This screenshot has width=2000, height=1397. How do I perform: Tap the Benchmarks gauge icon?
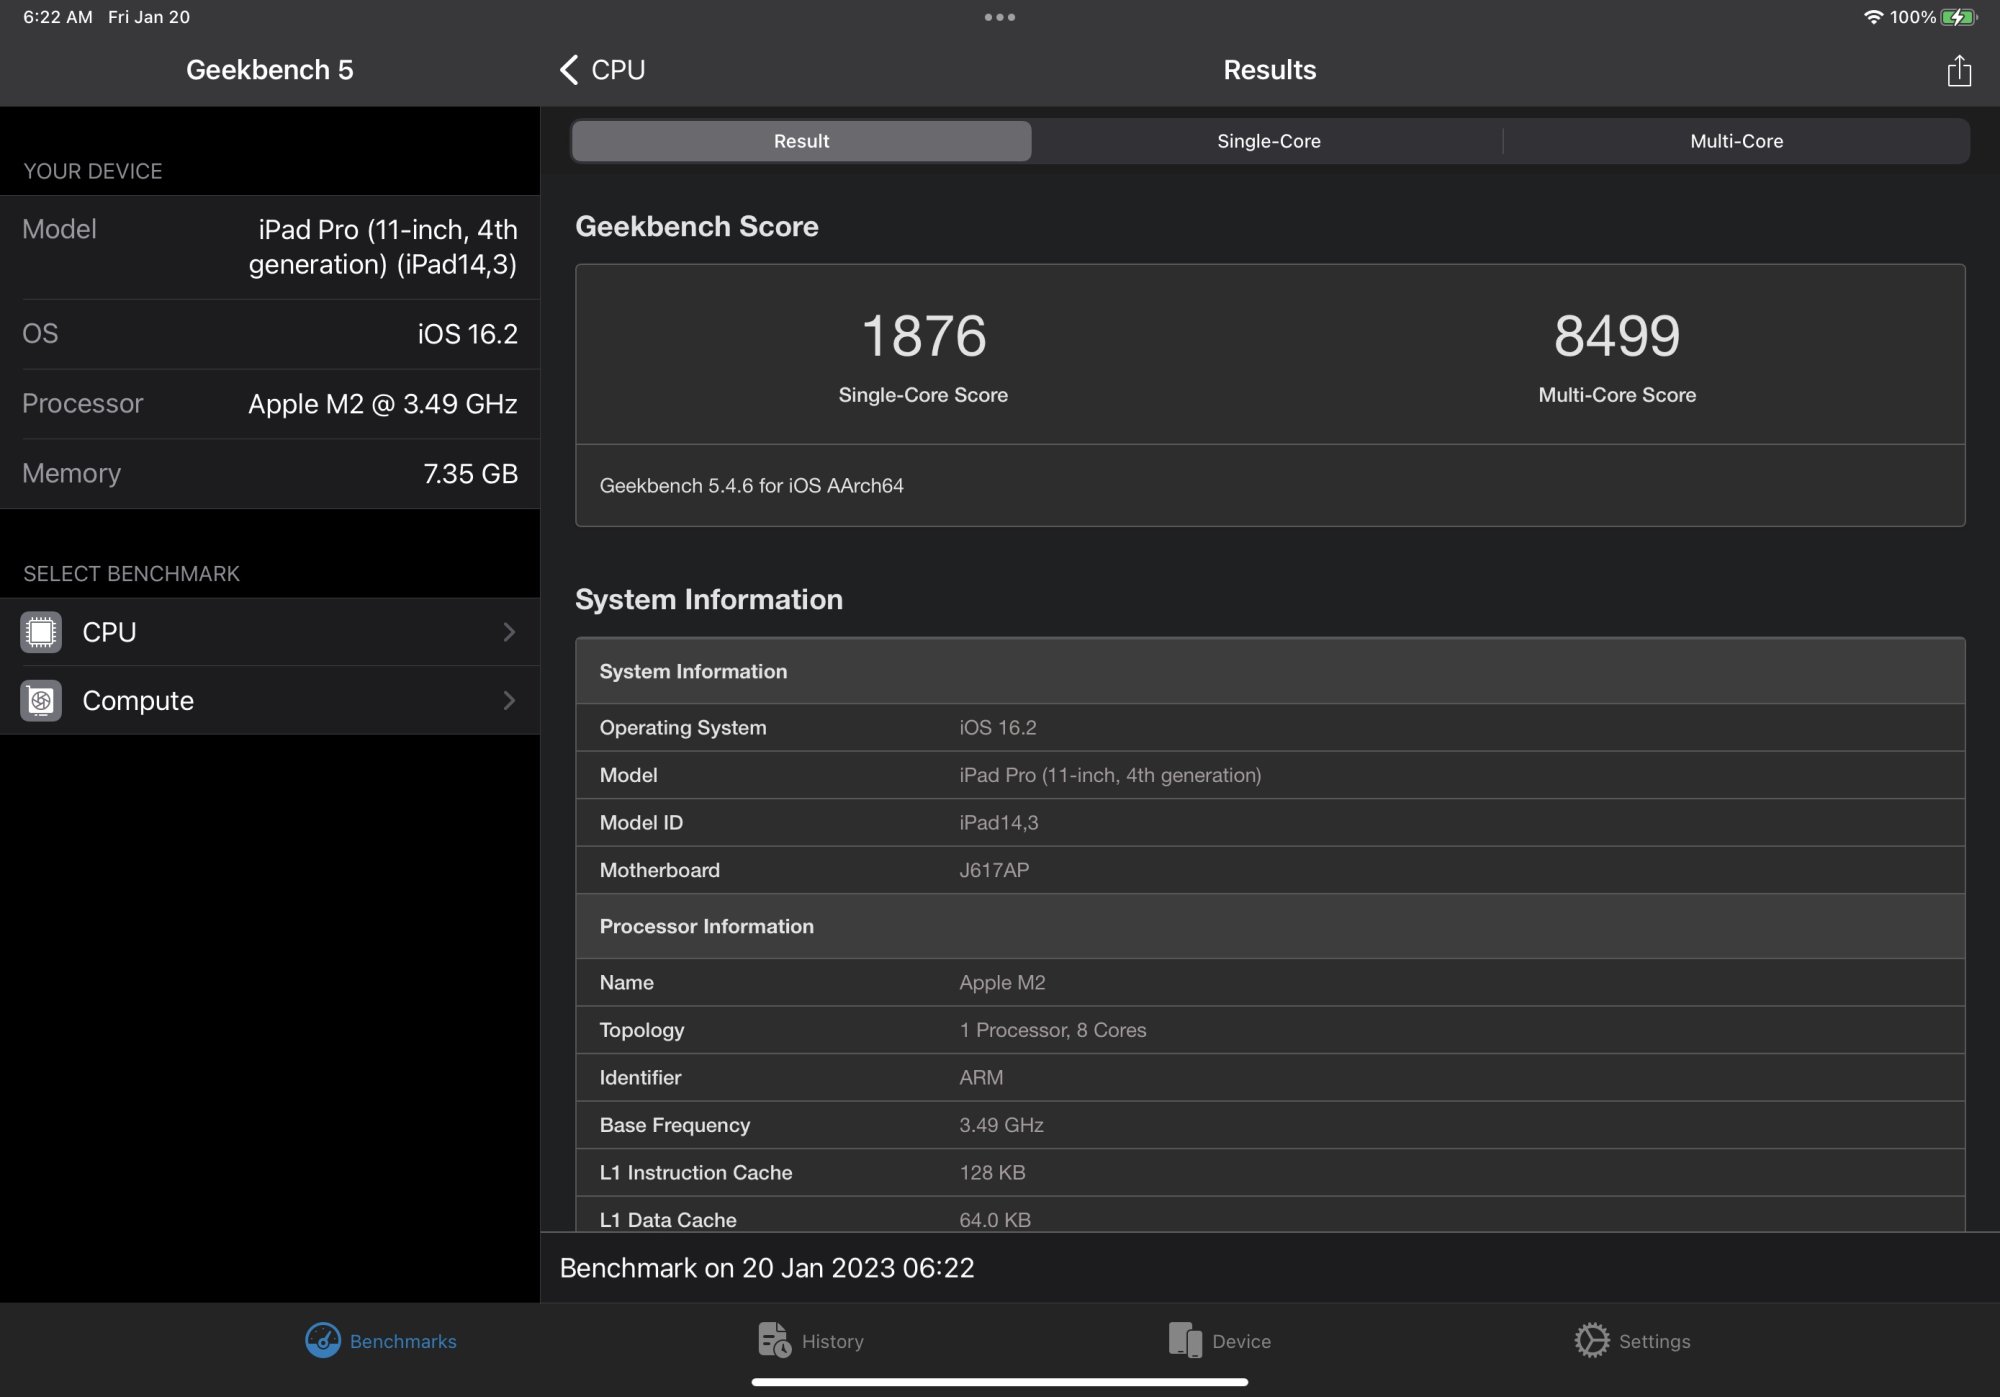[x=322, y=1340]
